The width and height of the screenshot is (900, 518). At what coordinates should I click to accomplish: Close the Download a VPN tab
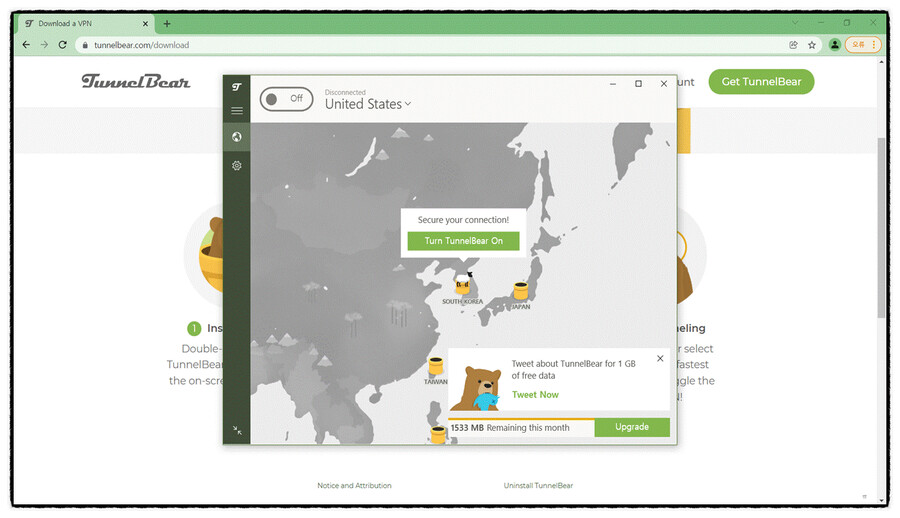coord(145,24)
